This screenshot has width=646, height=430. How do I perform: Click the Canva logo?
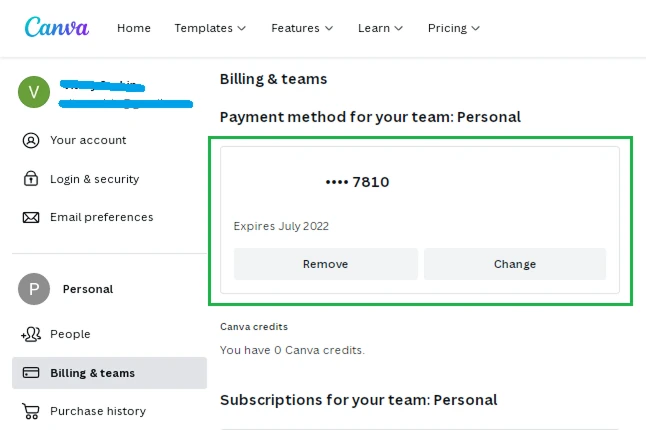point(56,27)
